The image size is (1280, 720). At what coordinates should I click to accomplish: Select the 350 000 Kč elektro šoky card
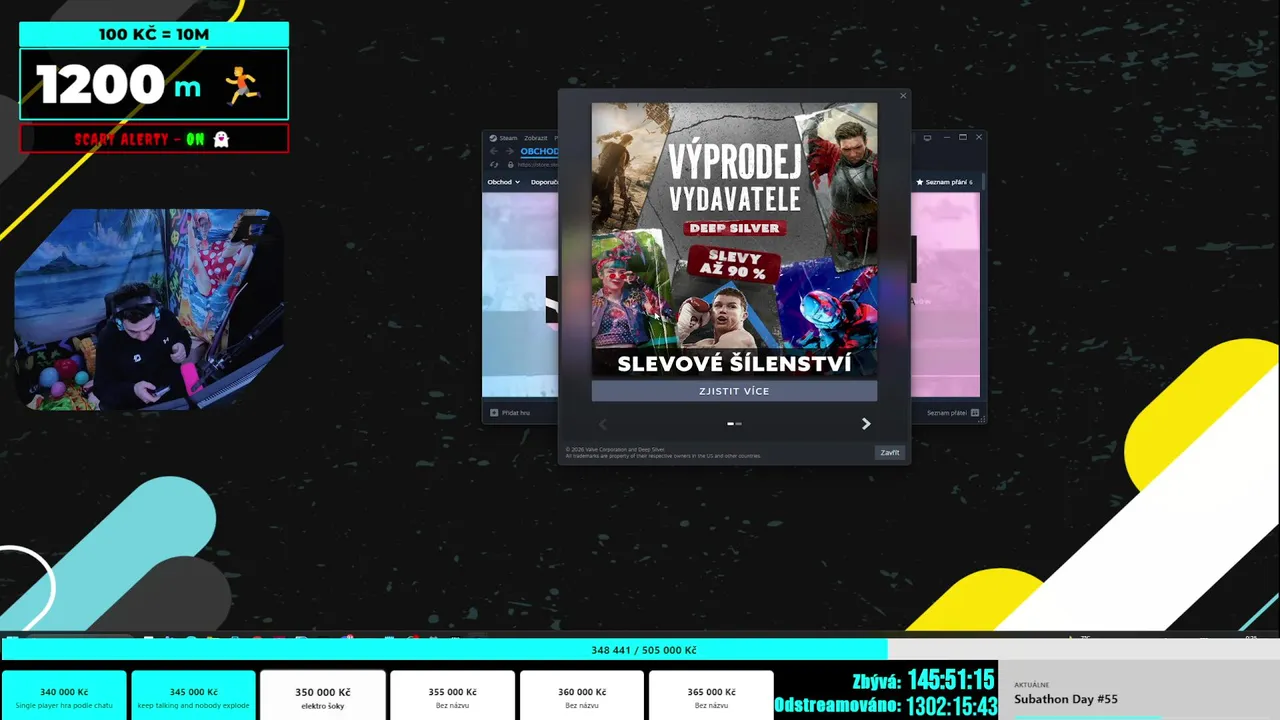click(322, 696)
